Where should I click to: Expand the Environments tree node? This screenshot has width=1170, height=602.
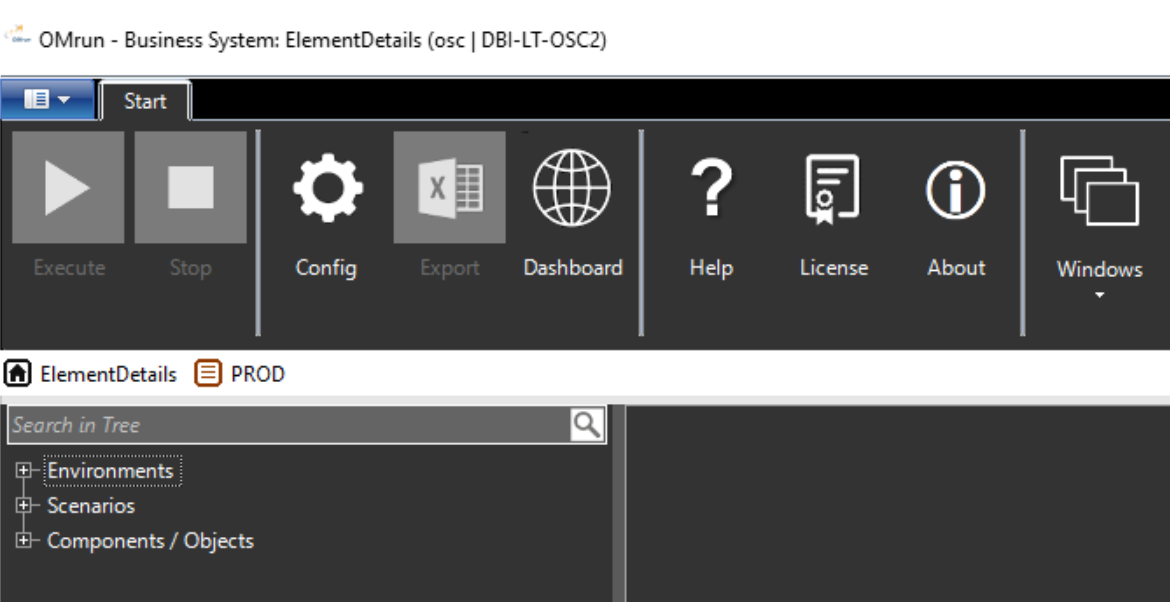(x=23, y=470)
